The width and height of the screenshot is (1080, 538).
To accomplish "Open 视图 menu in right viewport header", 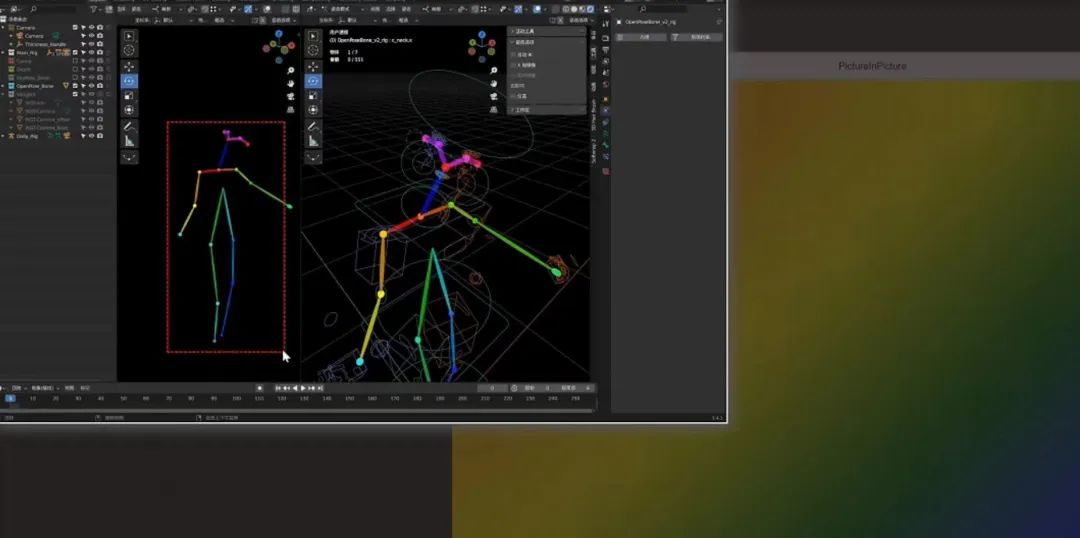I will [x=375, y=10].
